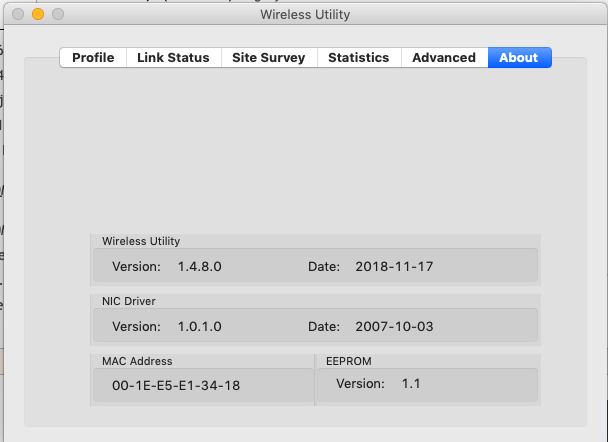
Task: Click the EEPROM section heading
Action: pyautogui.click(x=349, y=361)
